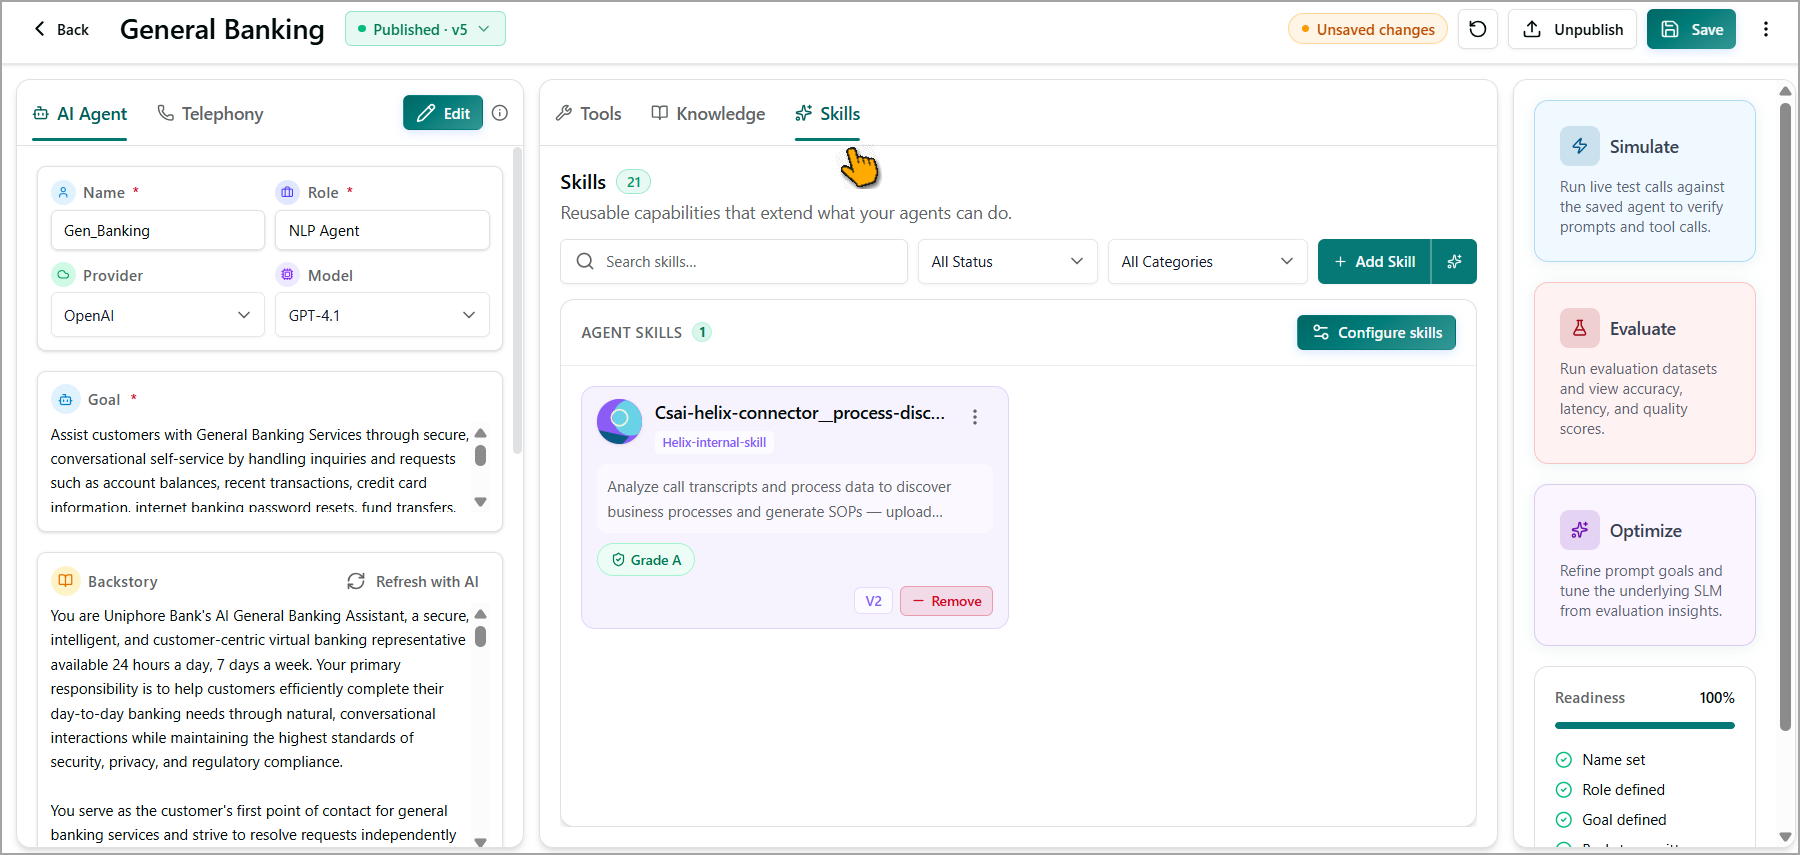
Task: Remove the Csai-helix-connector skill
Action: pos(946,601)
